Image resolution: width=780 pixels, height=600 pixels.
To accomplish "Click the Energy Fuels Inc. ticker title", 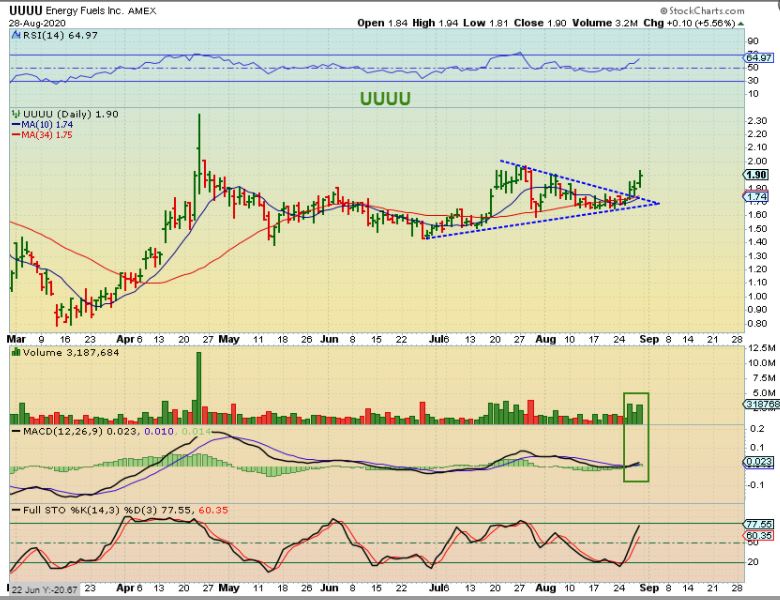I will pos(87,9).
